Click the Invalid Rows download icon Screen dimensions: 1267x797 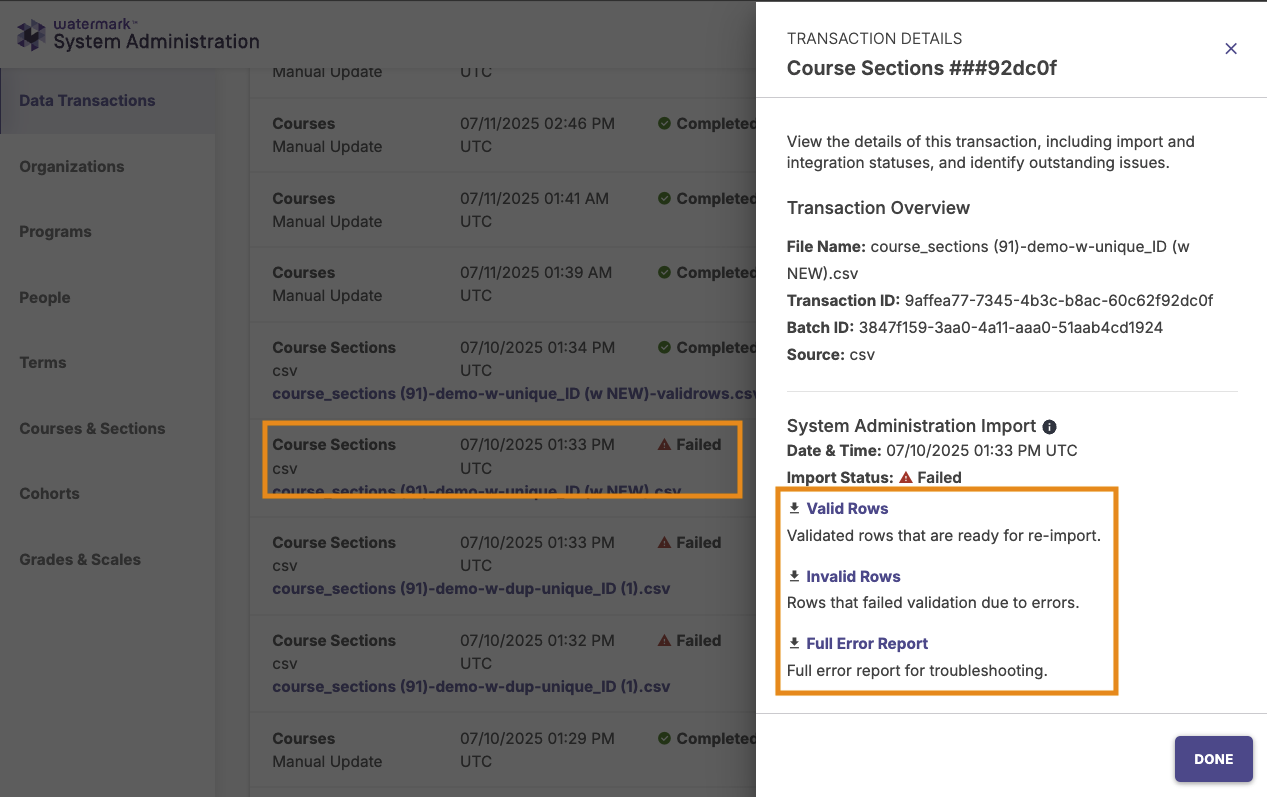pyautogui.click(x=794, y=576)
